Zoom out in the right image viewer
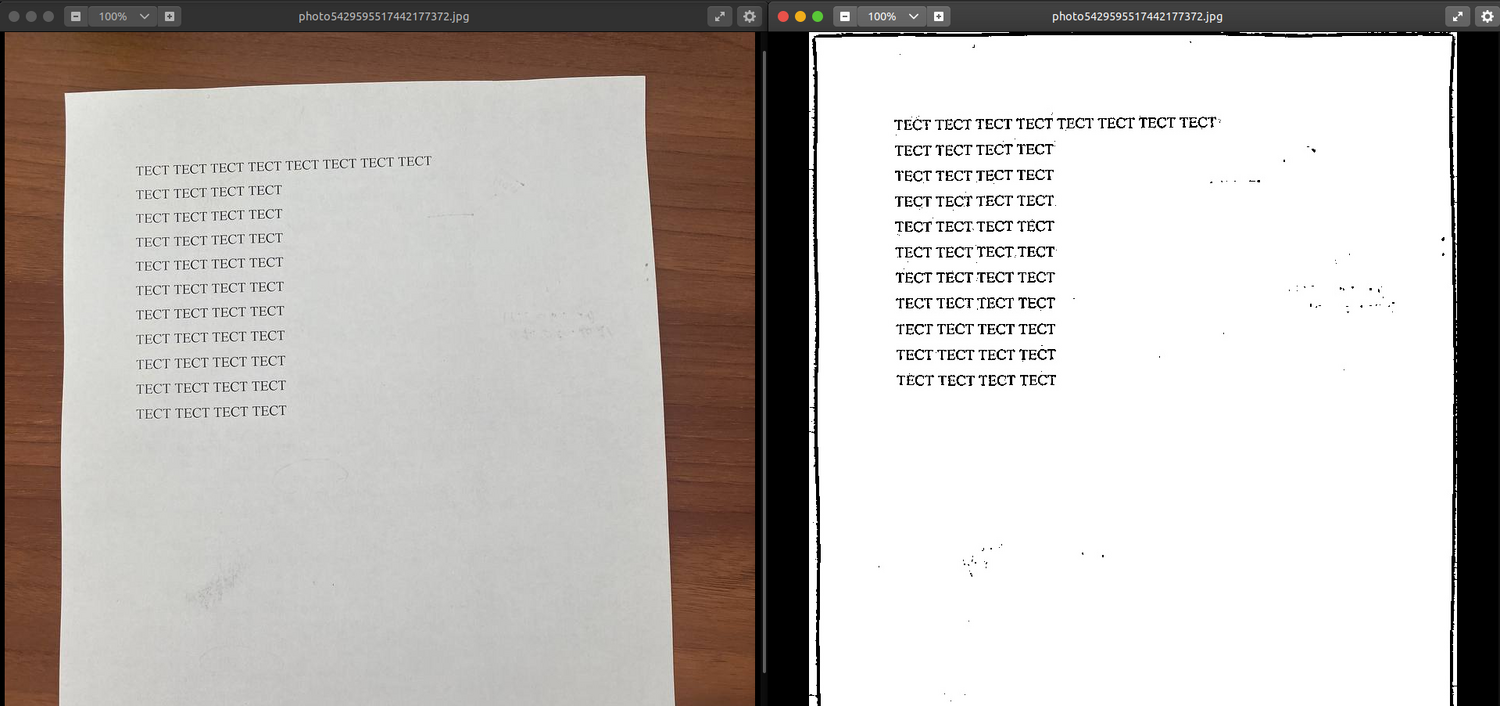The width and height of the screenshot is (1500, 706). pyautogui.click(x=843, y=16)
